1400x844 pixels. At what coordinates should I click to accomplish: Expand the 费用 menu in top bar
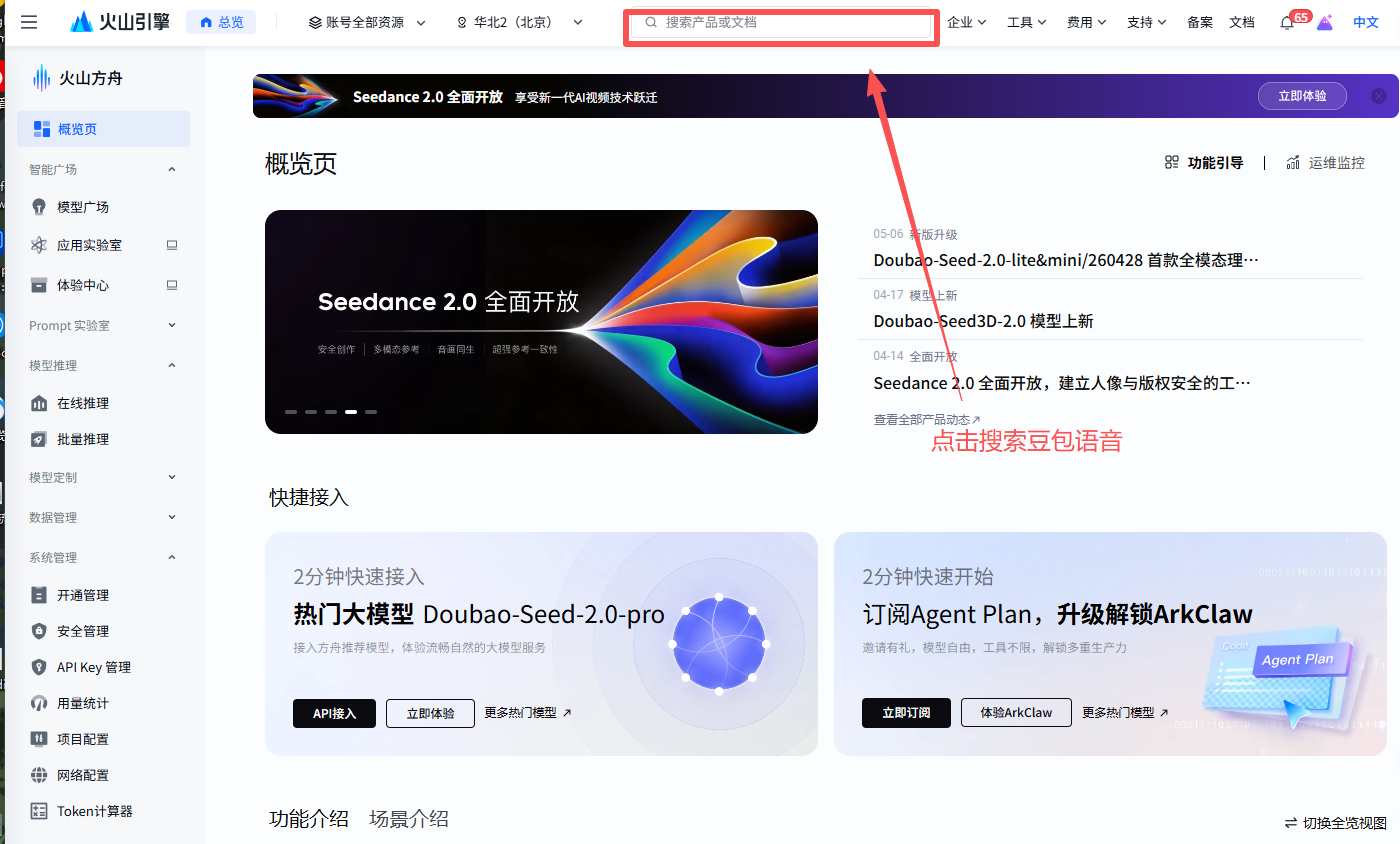1086,22
